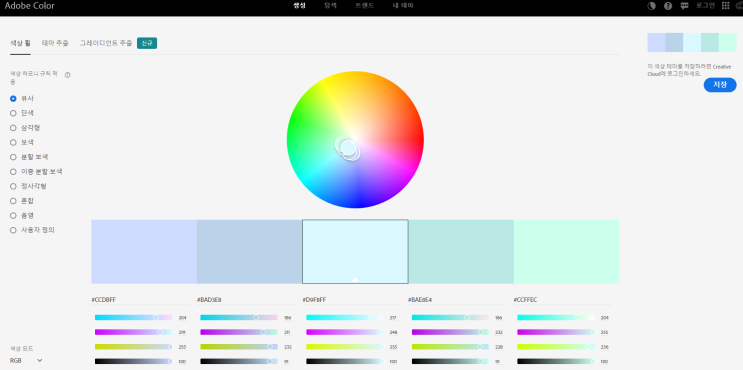Select the large #BAD3E8 color swatch
The image size is (743, 370).
[x=249, y=252]
